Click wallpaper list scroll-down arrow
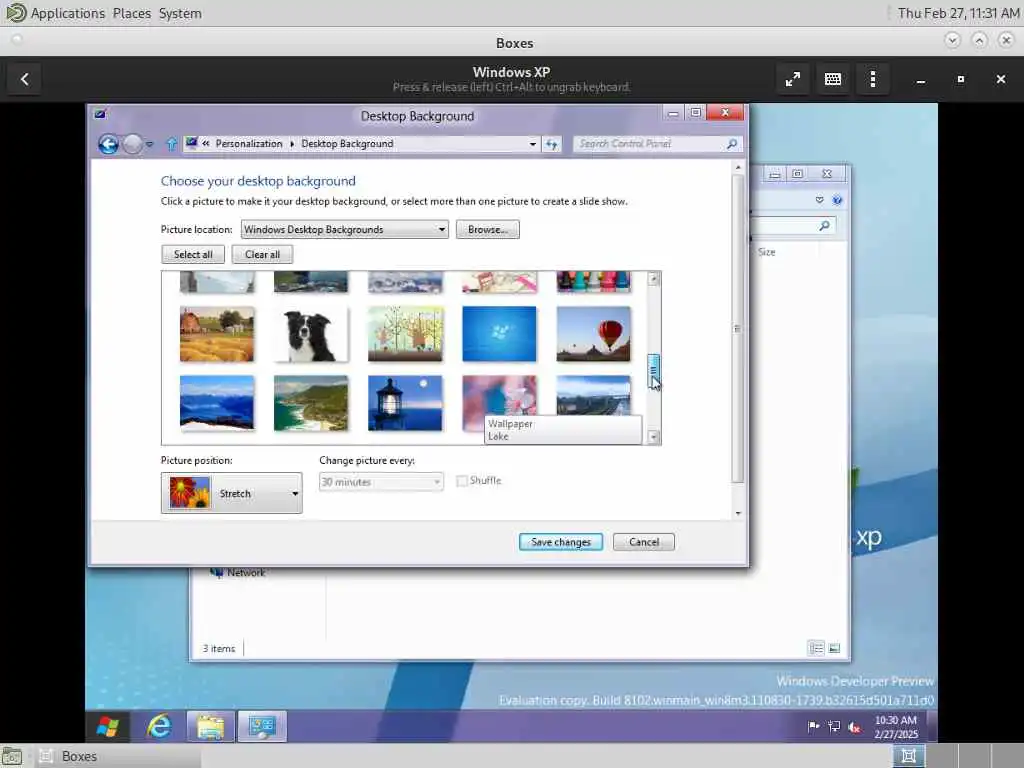1024x768 pixels. click(653, 437)
